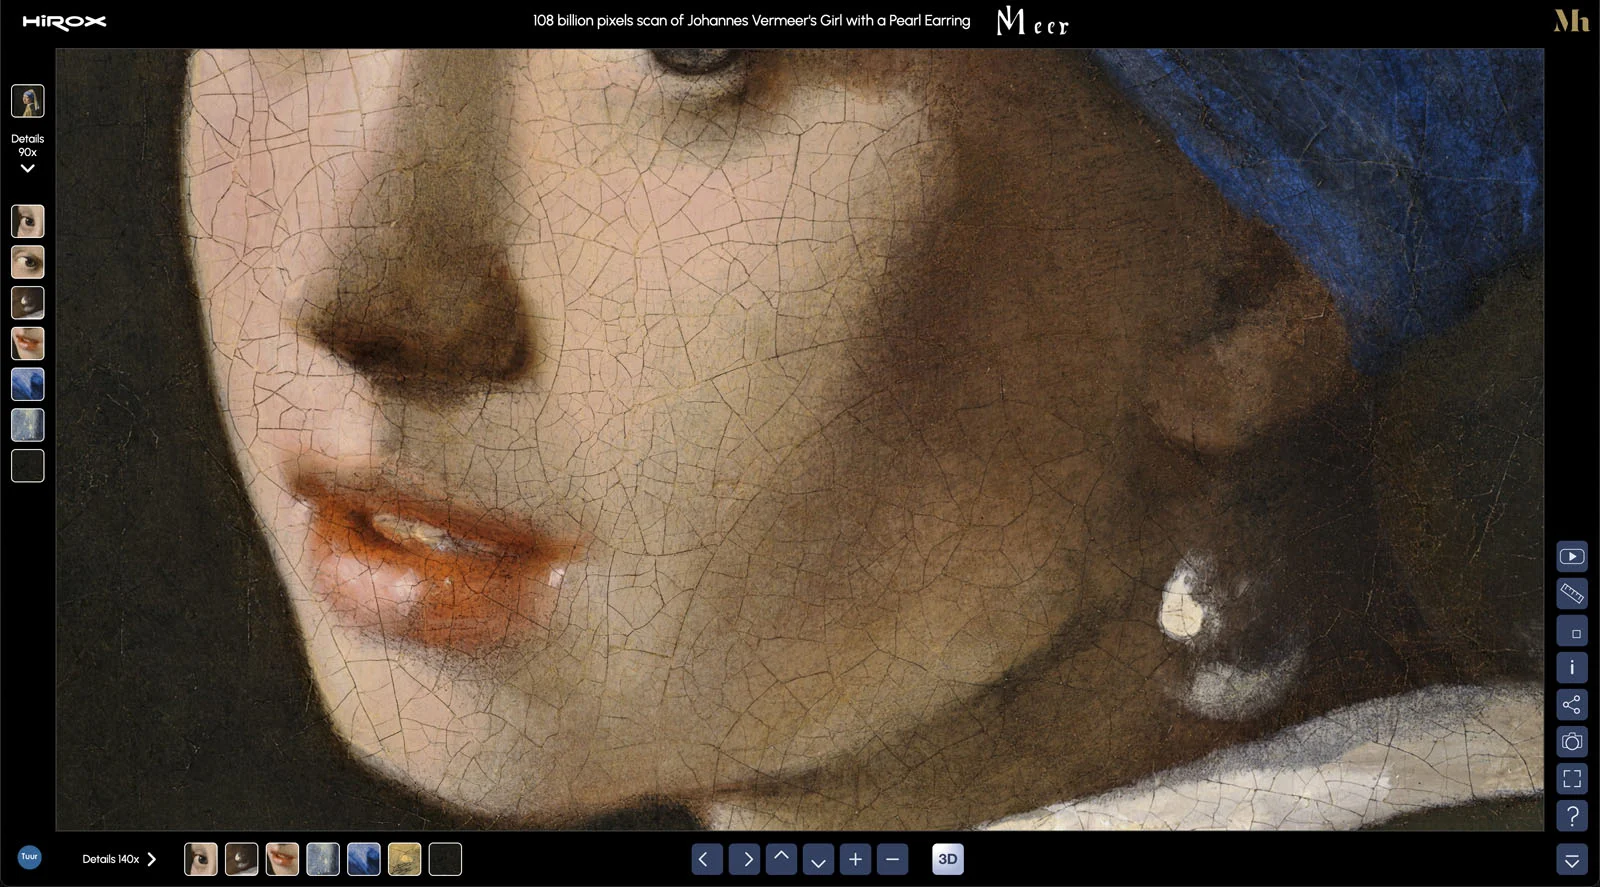
Task: Open the grey texture thumbnail in 140x details
Action: click(x=323, y=859)
